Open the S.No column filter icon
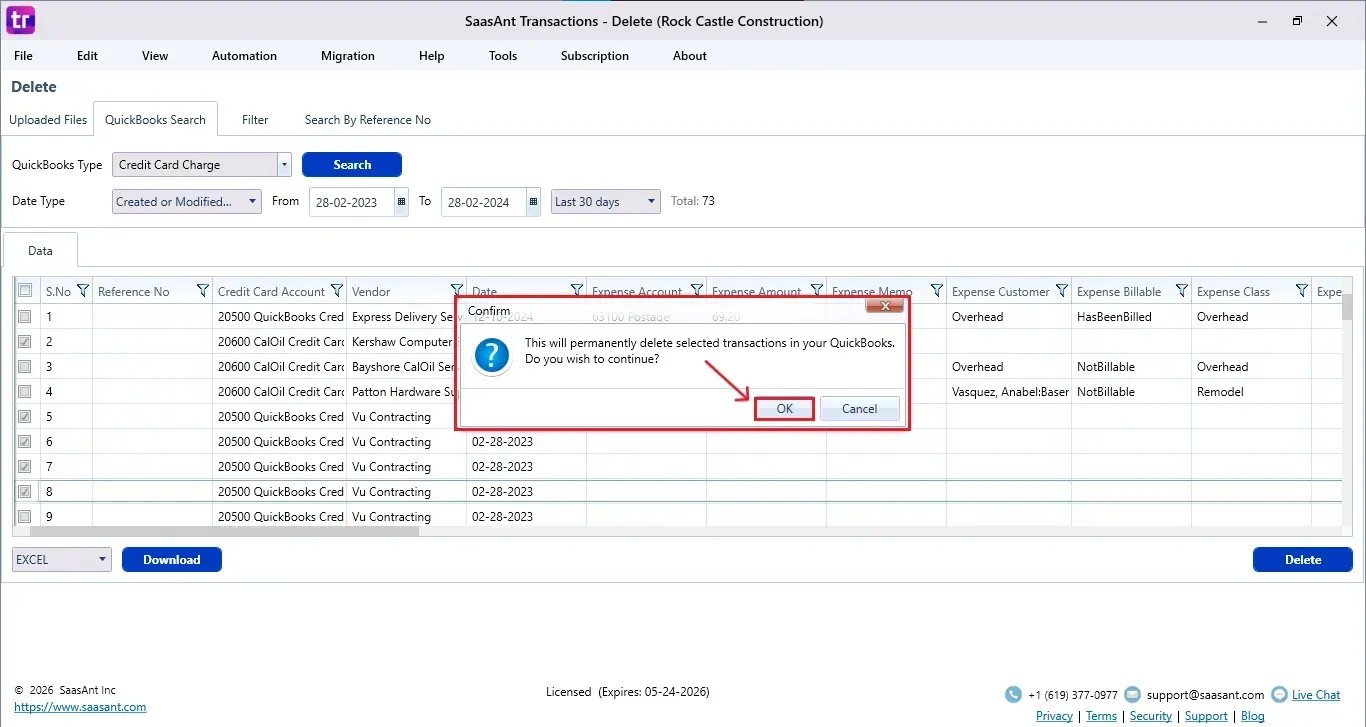1366x727 pixels. pos(83,291)
